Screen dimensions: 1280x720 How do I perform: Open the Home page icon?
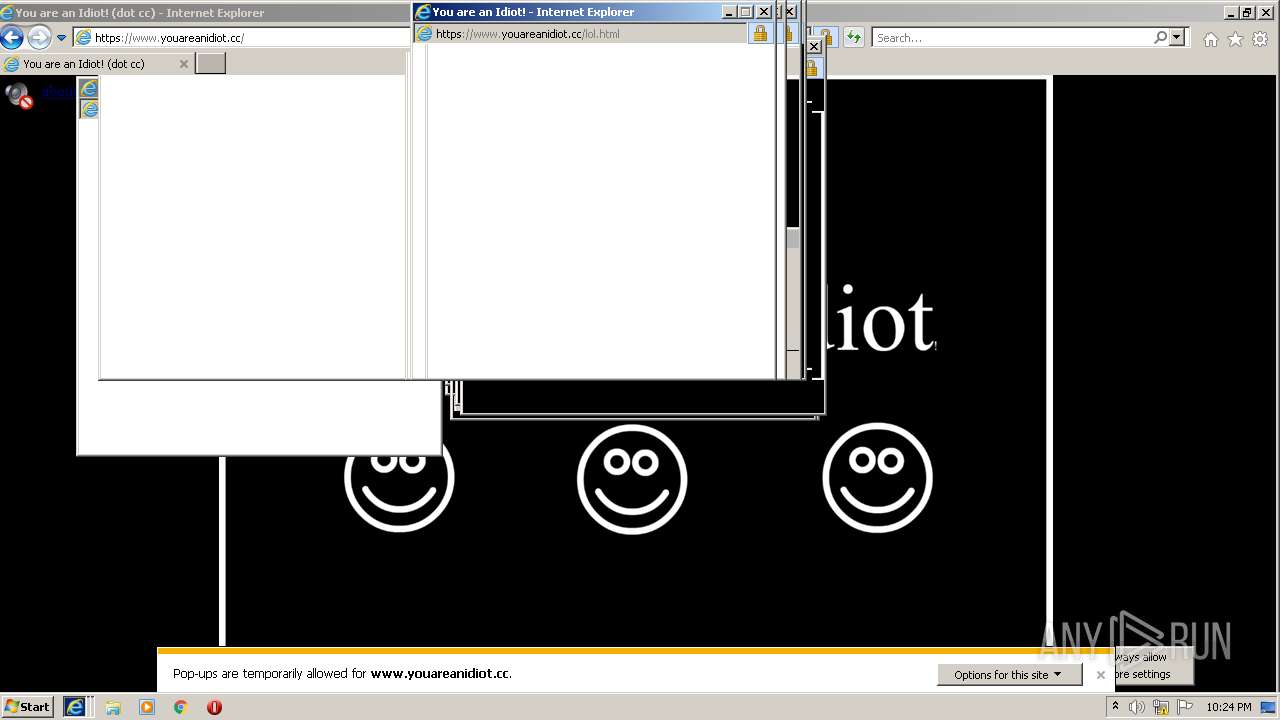pyautogui.click(x=1211, y=39)
